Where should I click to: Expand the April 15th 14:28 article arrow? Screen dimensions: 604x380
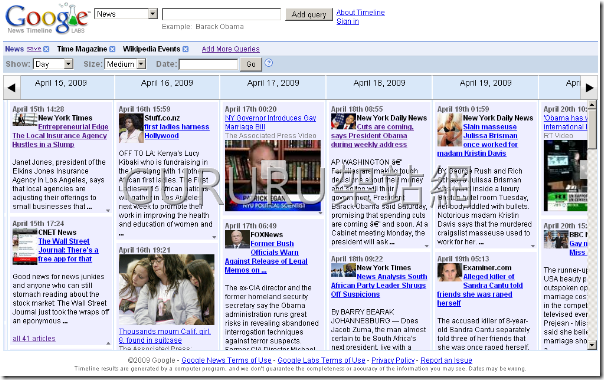coord(108,211)
